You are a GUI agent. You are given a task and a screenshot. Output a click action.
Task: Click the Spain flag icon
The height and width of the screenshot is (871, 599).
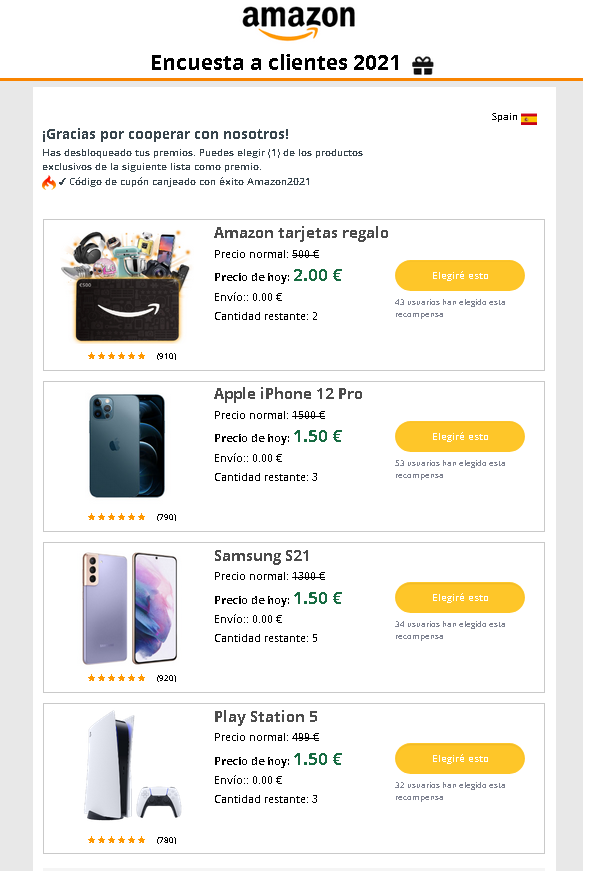click(x=530, y=117)
